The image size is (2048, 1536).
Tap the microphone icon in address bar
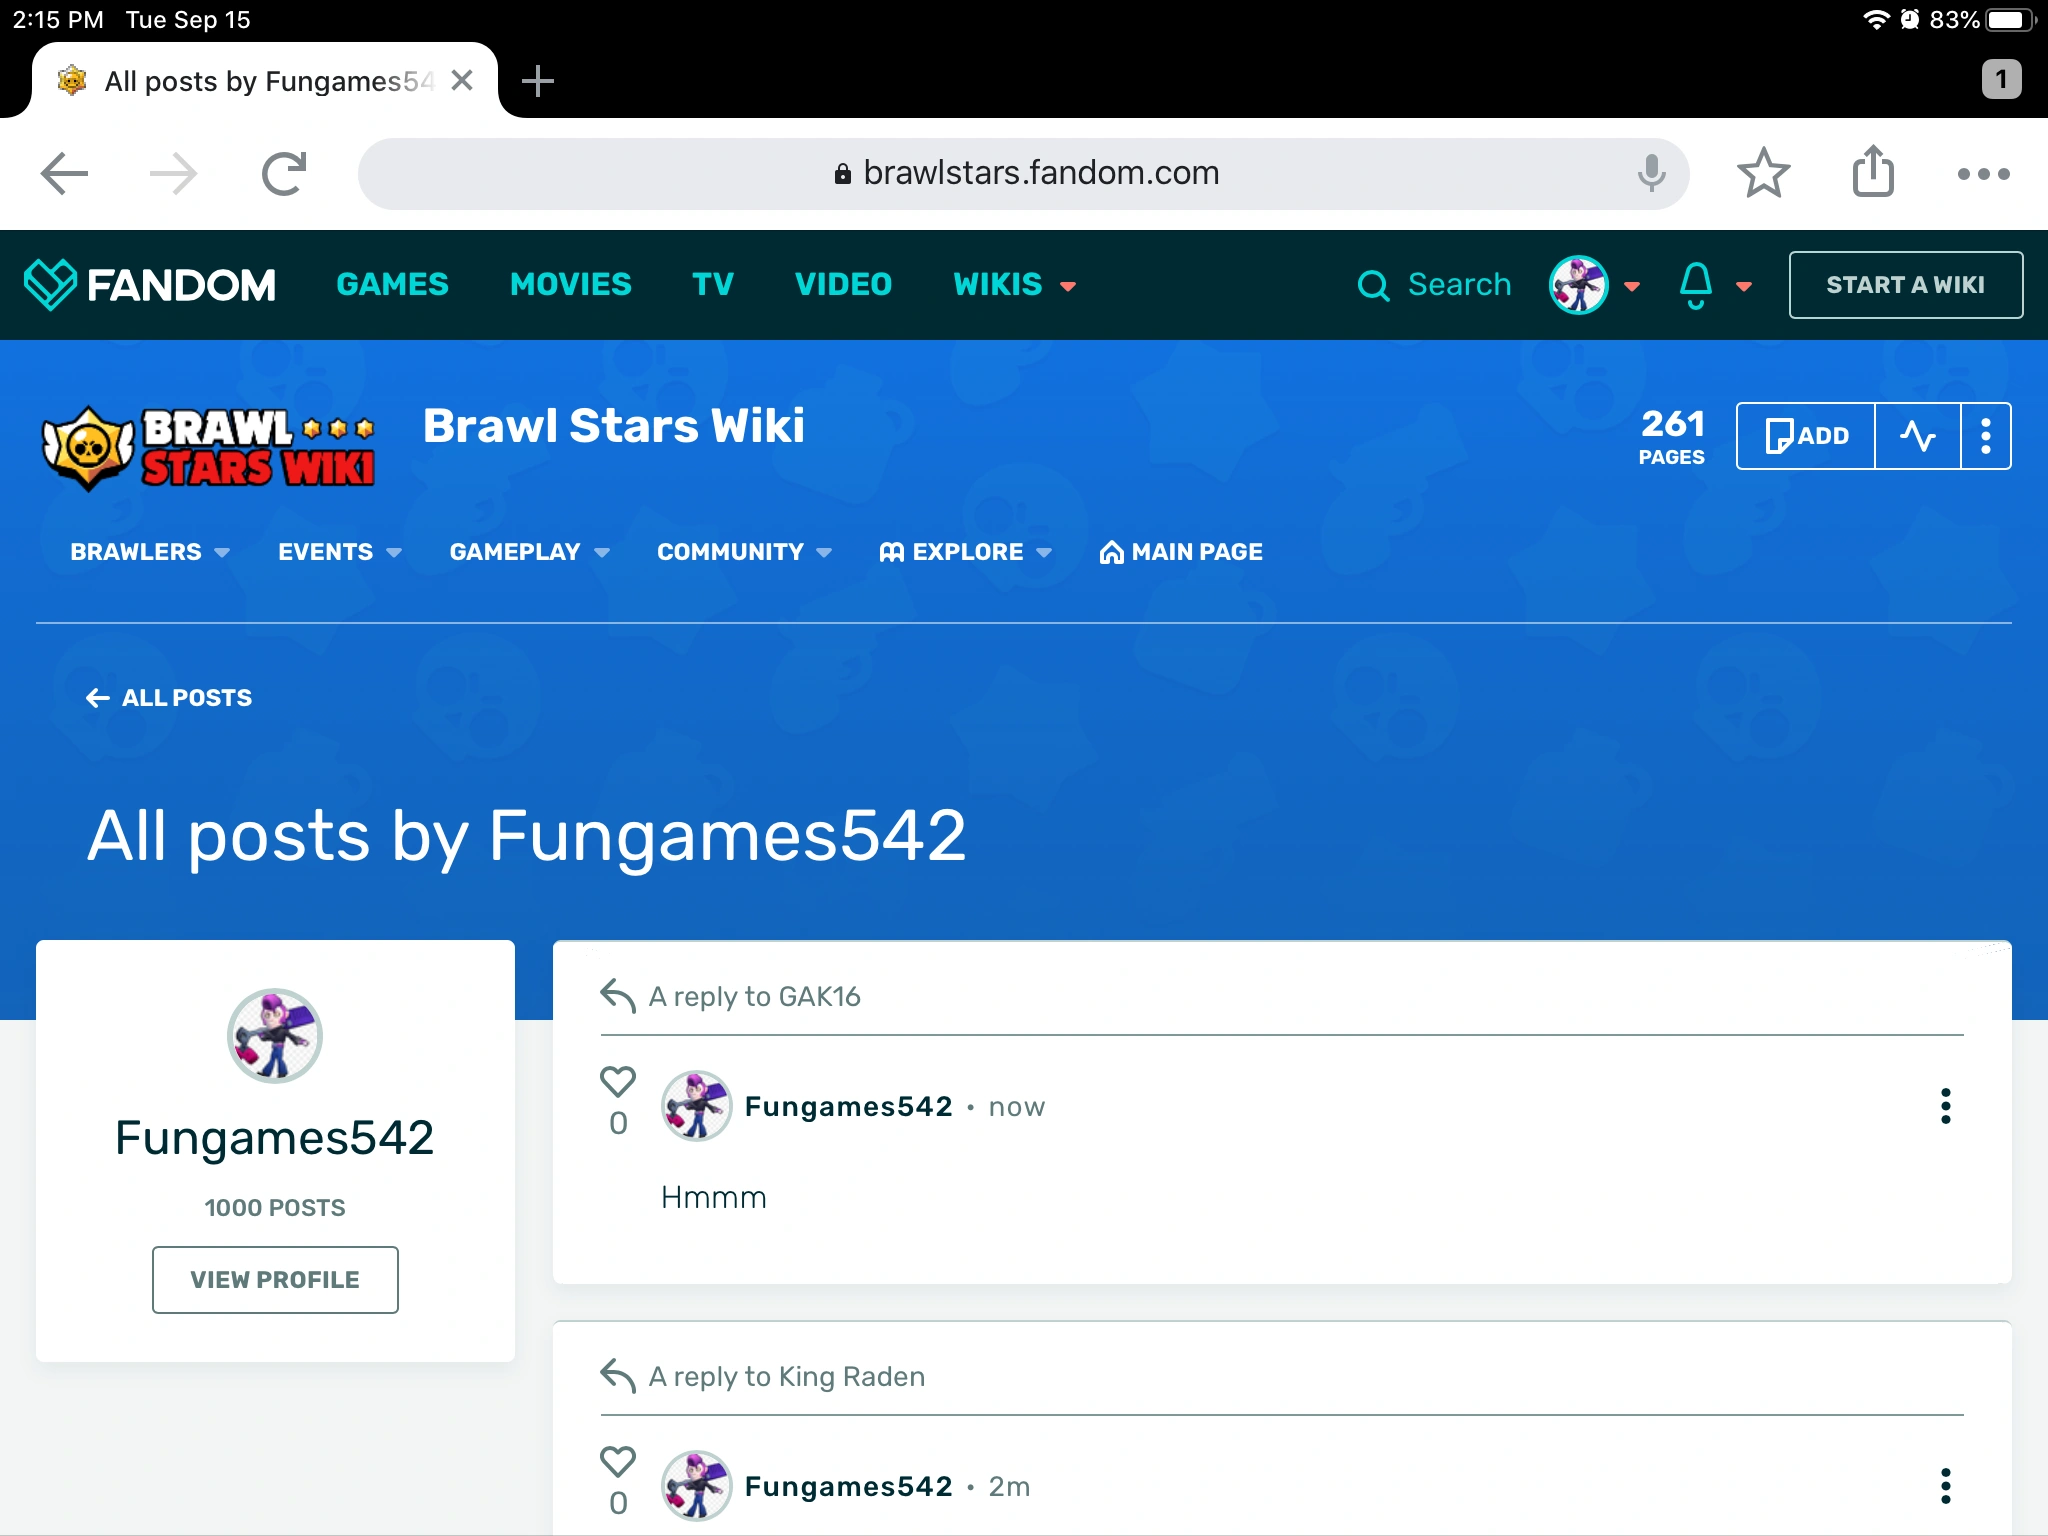pos(1651,174)
